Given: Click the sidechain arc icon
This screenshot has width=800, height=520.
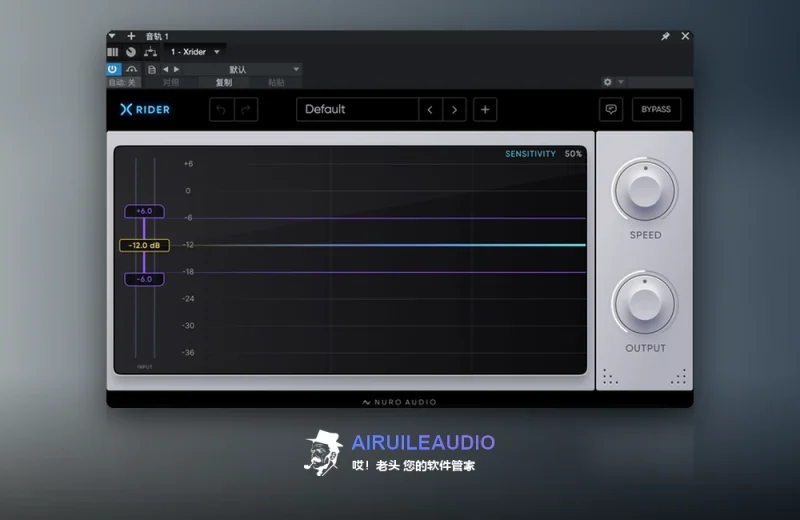Looking at the screenshot, I should (132, 69).
